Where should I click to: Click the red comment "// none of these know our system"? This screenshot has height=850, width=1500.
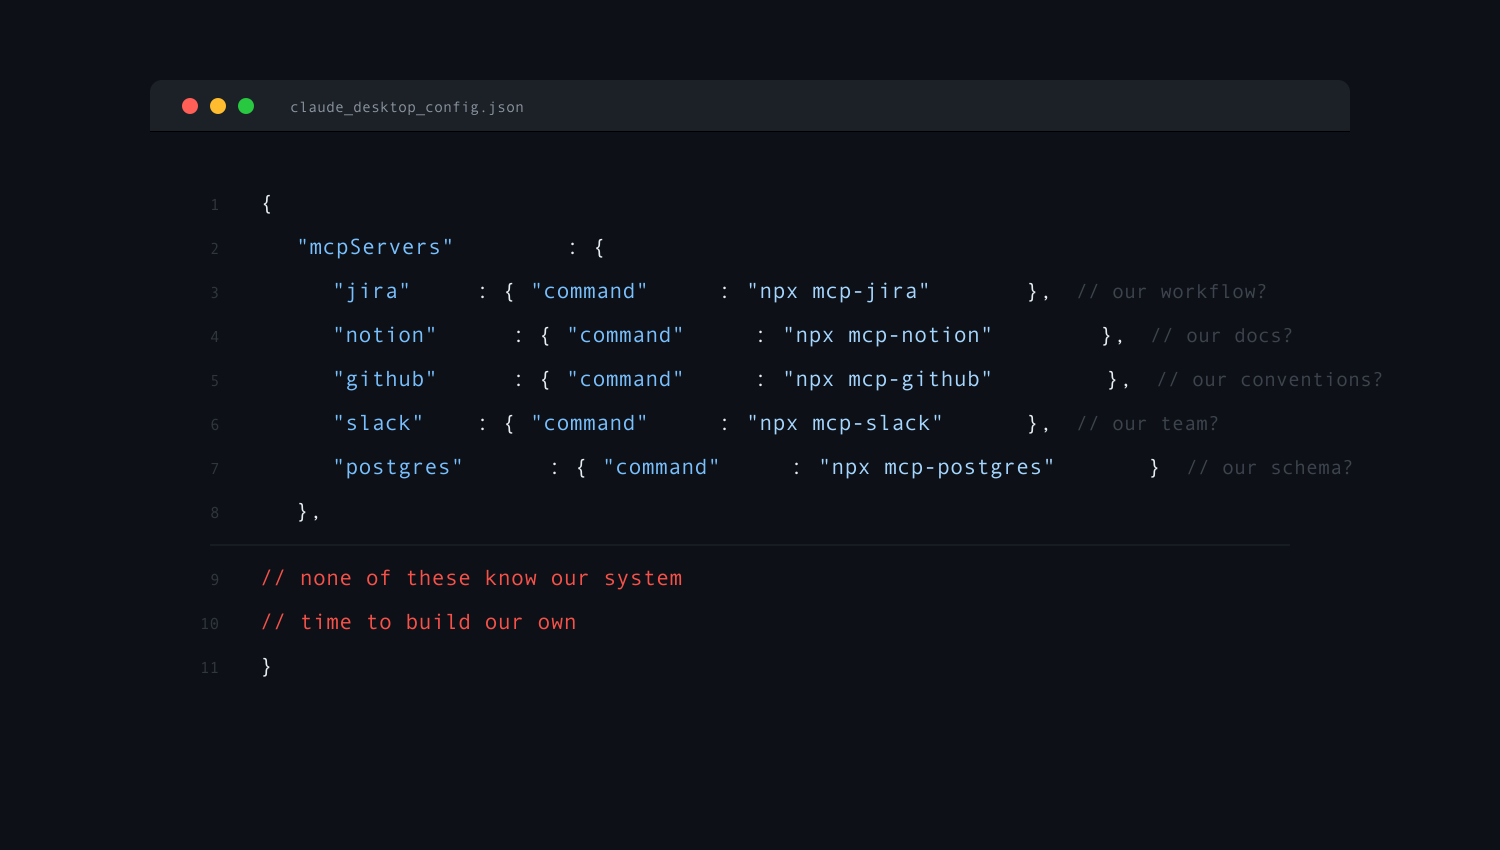(x=472, y=579)
